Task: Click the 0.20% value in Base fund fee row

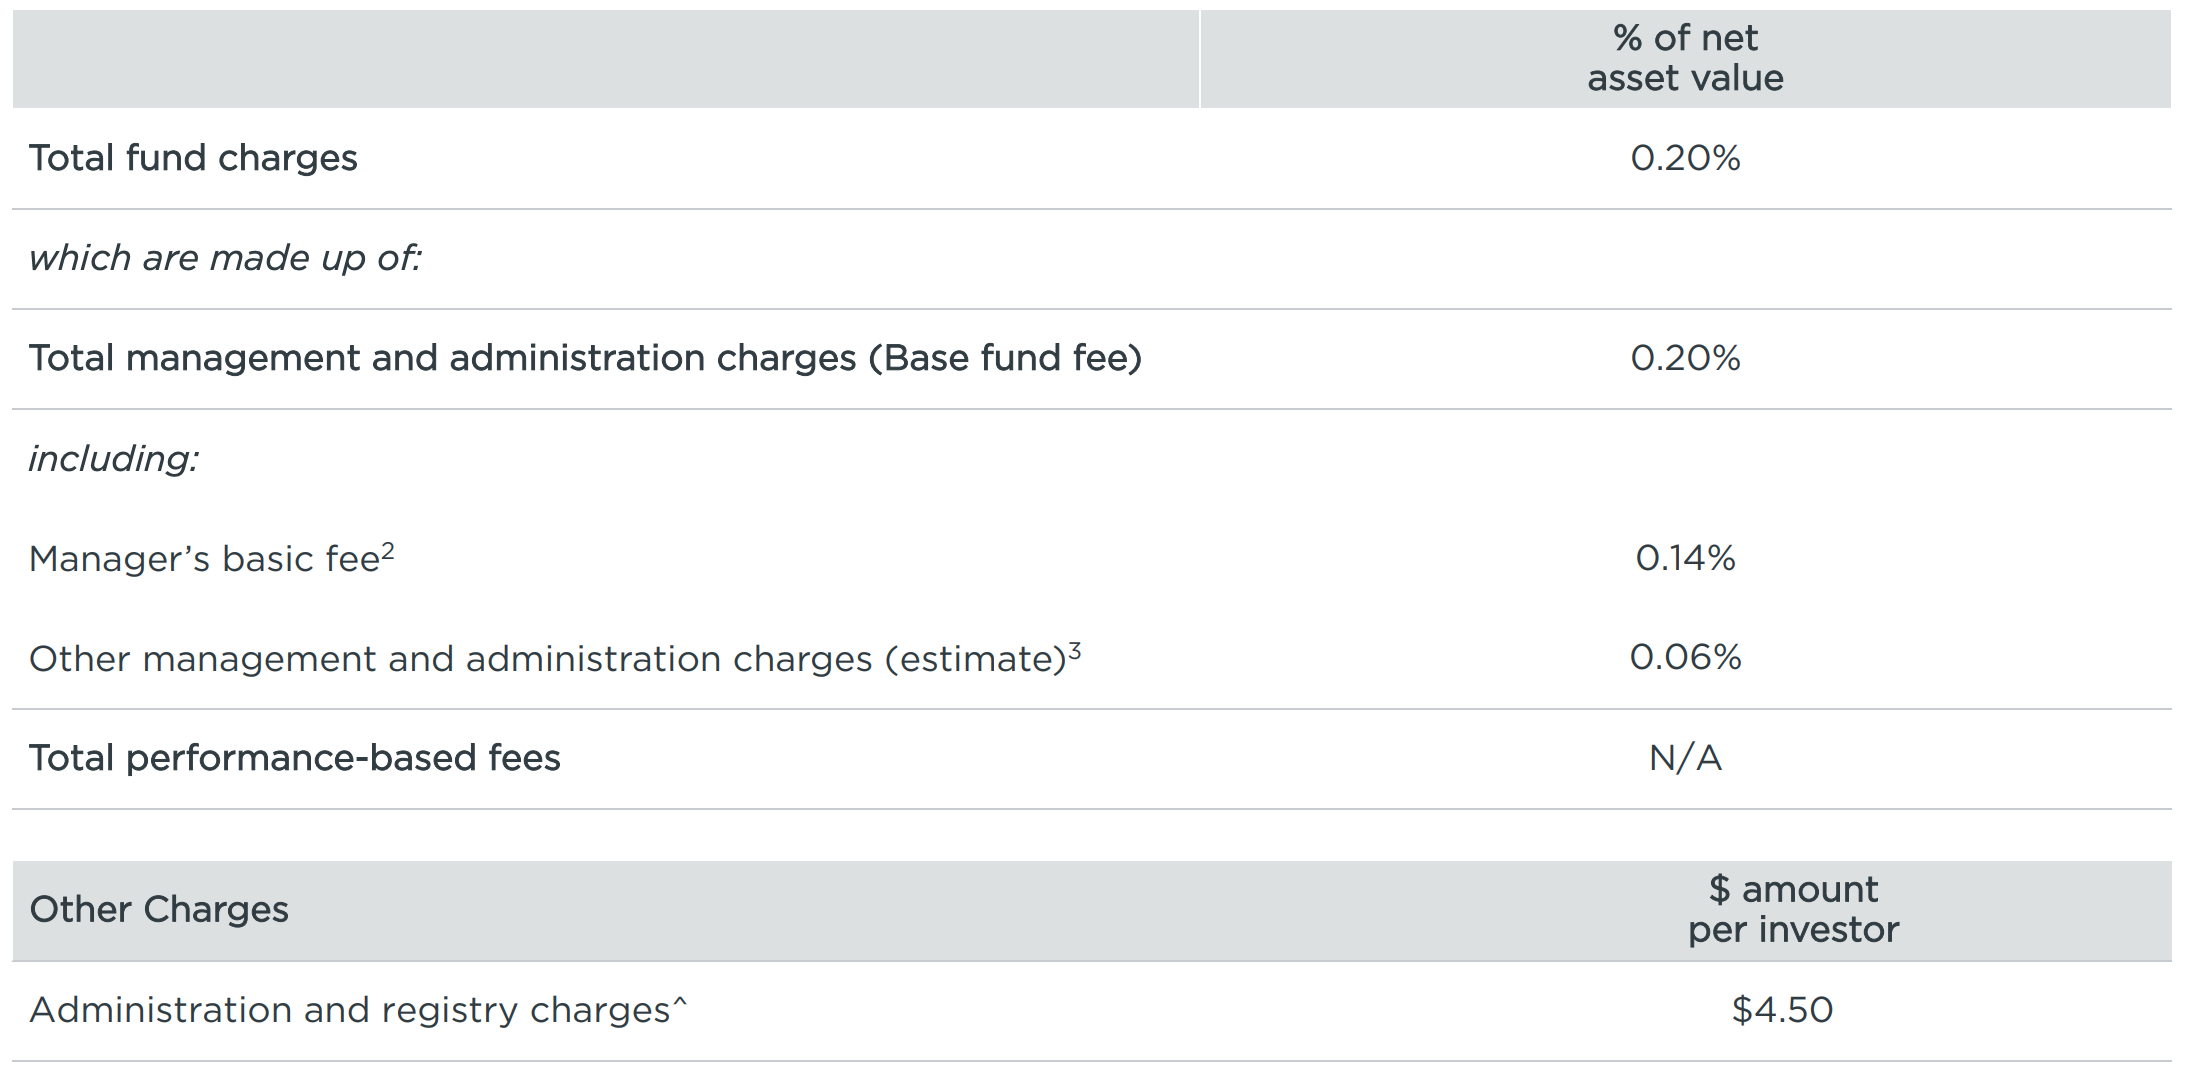Action: click(x=1685, y=358)
